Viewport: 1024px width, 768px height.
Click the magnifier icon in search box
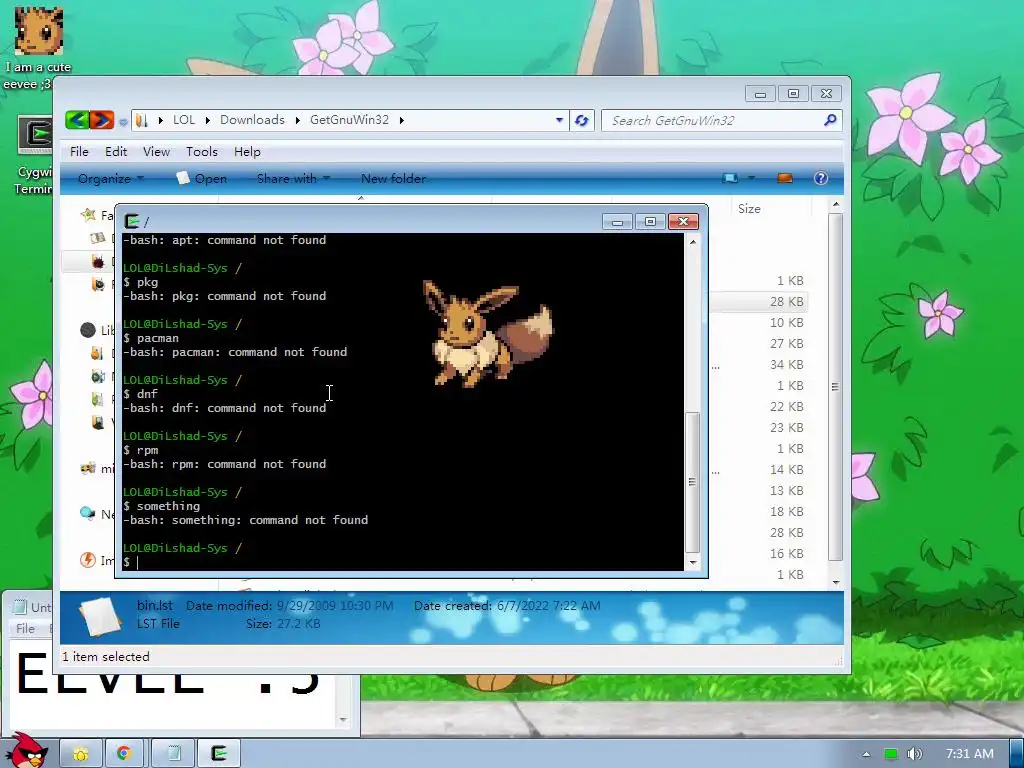pos(830,120)
